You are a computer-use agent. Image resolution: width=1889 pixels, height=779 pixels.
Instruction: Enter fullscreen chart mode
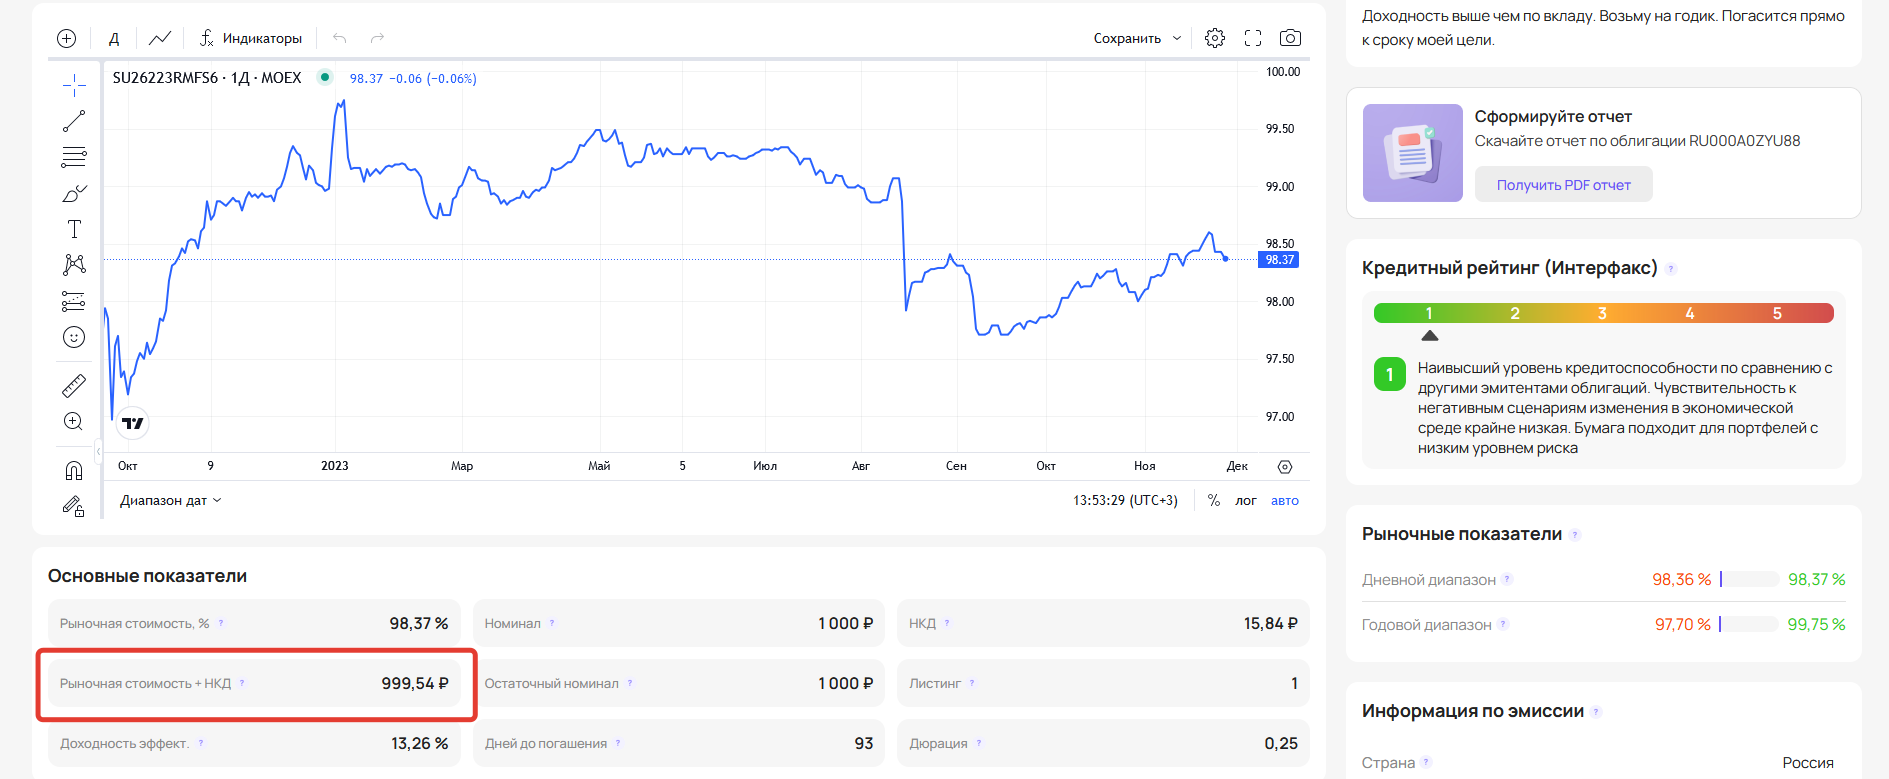(x=1253, y=38)
